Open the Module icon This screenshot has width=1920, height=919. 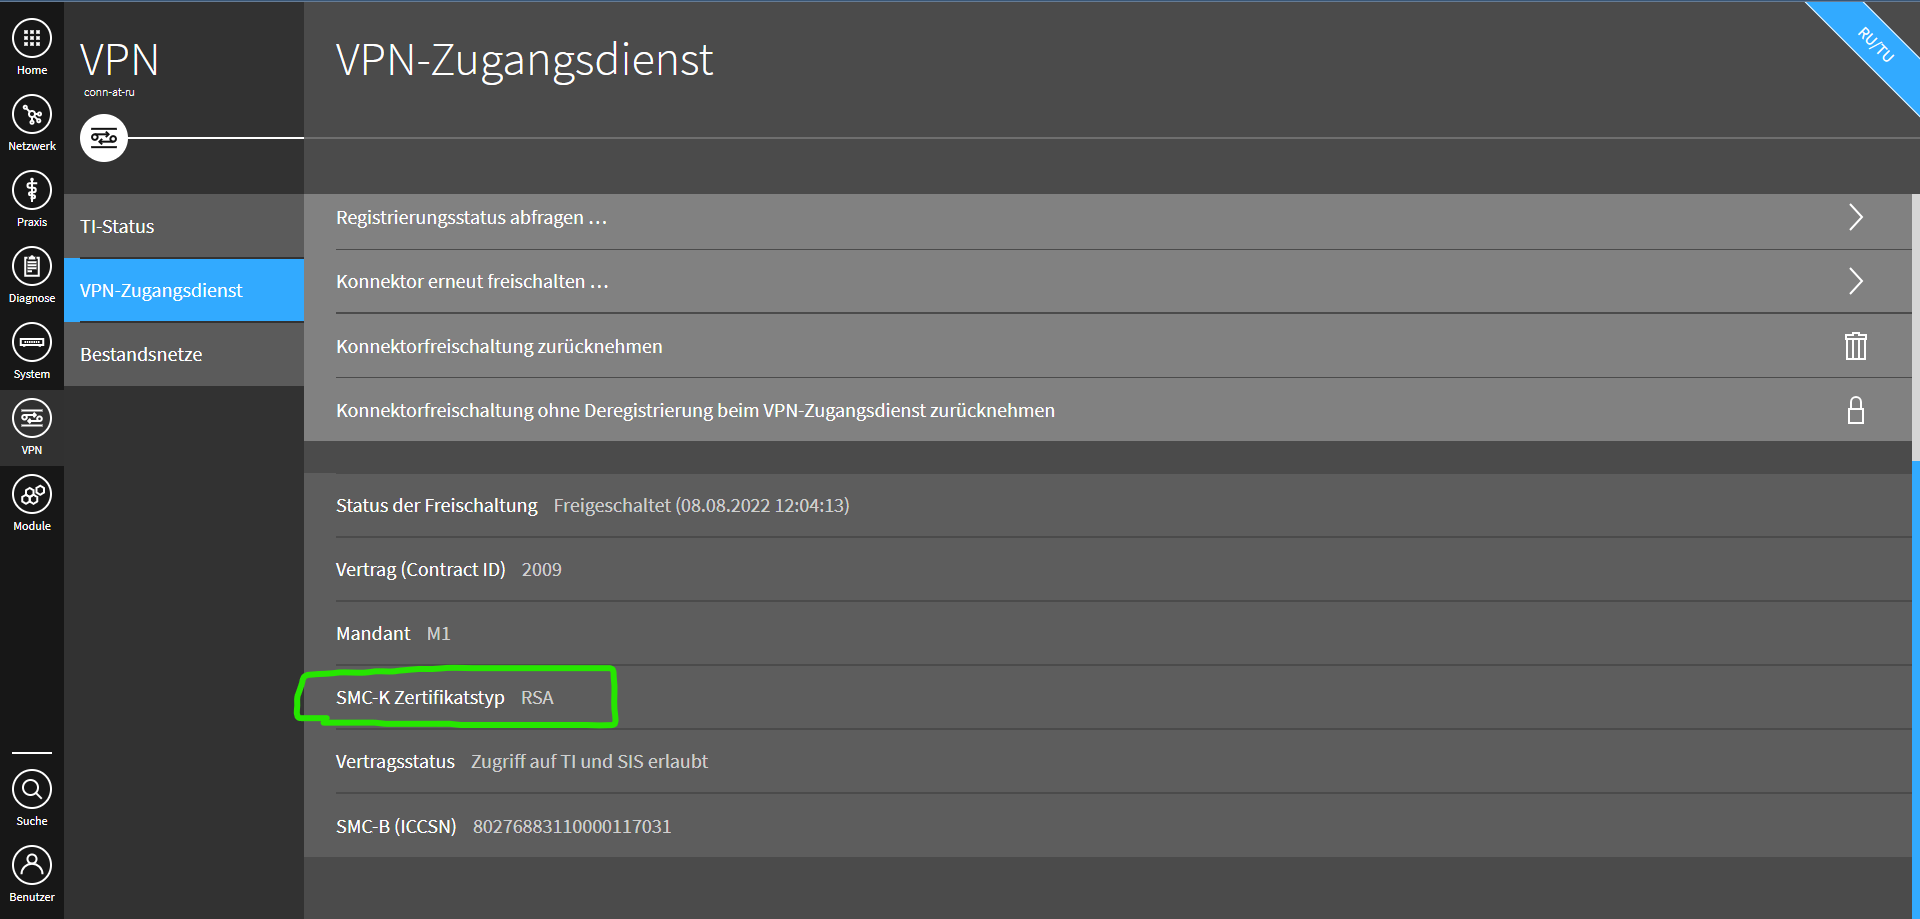[32, 495]
